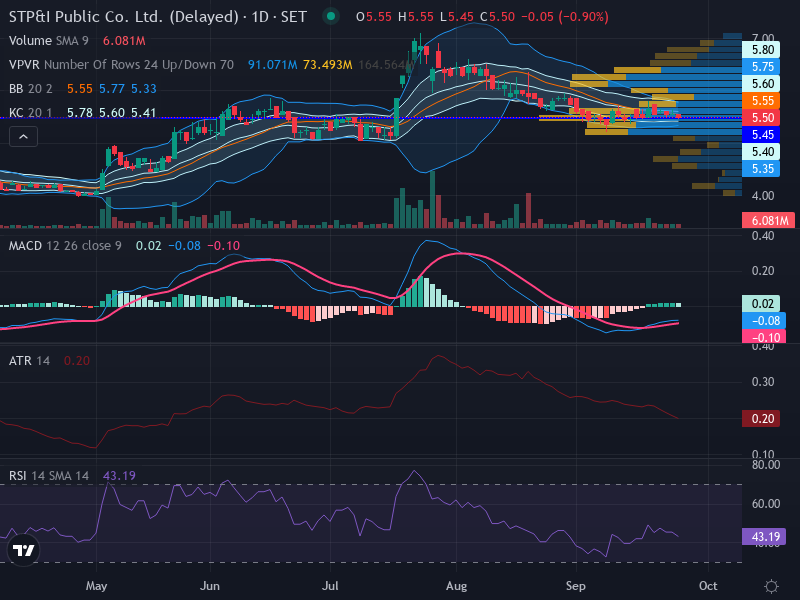The width and height of the screenshot is (800, 600).
Task: Click the 0.20 ATR value axis label
Action: [761, 419]
